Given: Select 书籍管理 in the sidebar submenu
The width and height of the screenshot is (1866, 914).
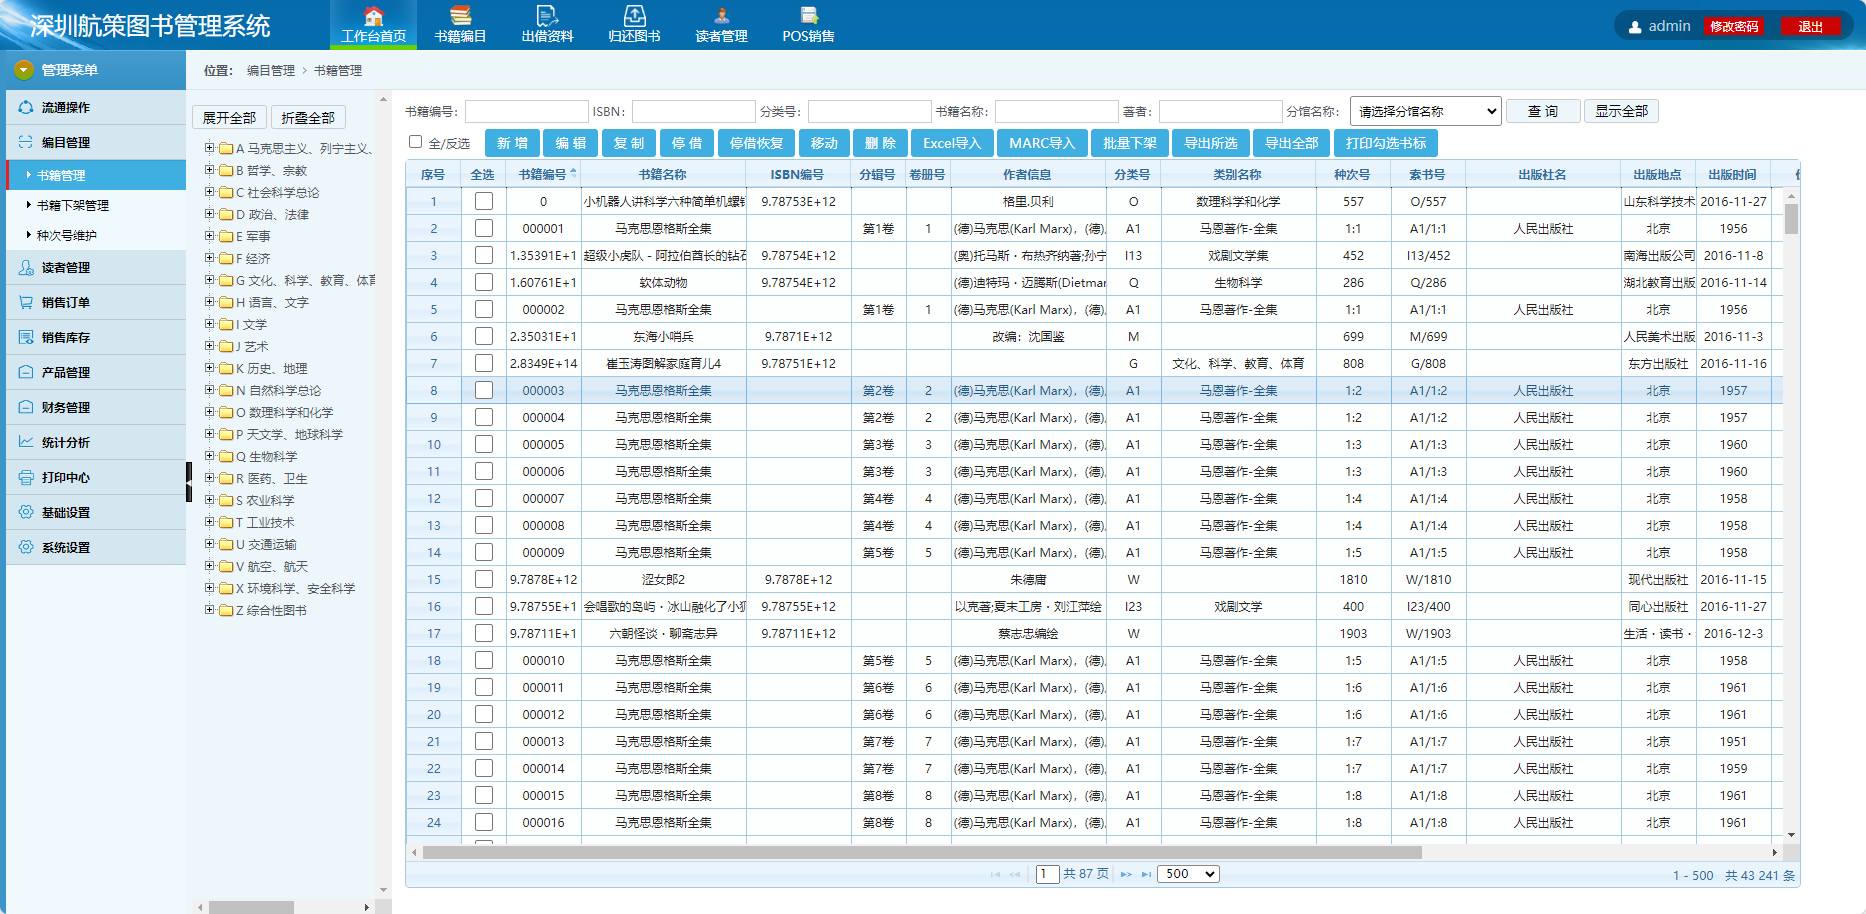Looking at the screenshot, I should click(96, 175).
